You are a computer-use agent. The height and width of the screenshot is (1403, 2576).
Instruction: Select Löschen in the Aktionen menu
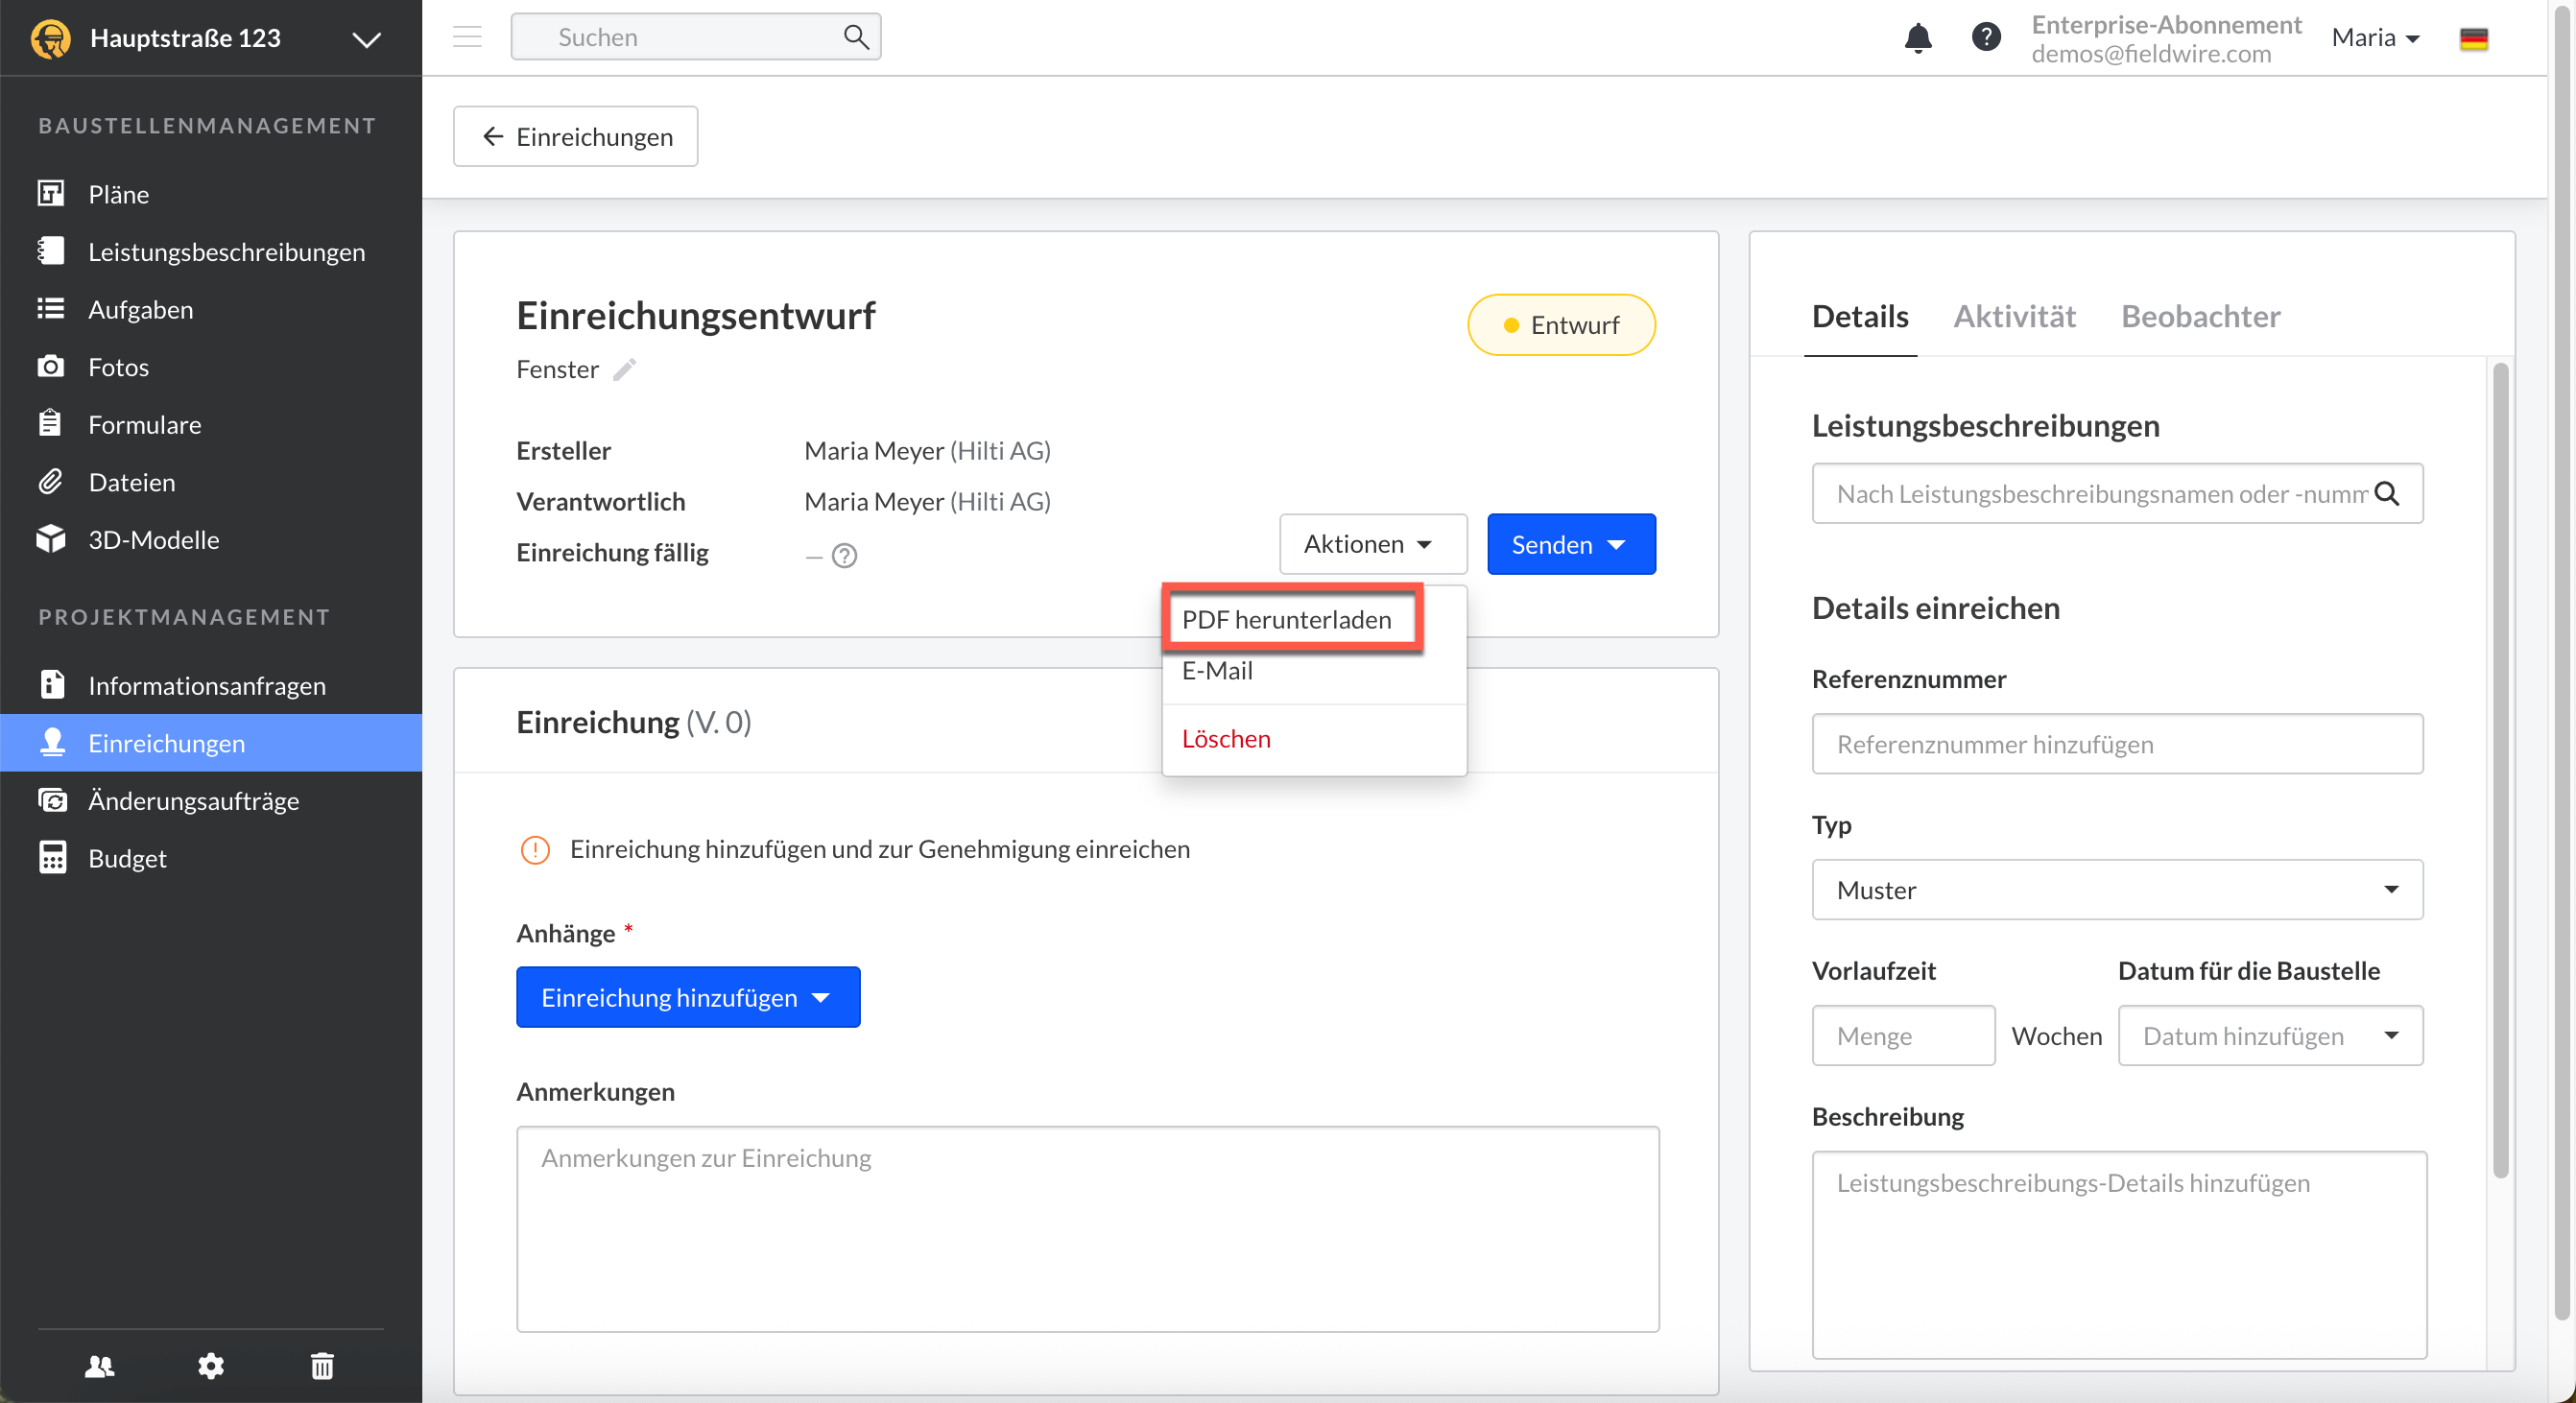[1226, 738]
